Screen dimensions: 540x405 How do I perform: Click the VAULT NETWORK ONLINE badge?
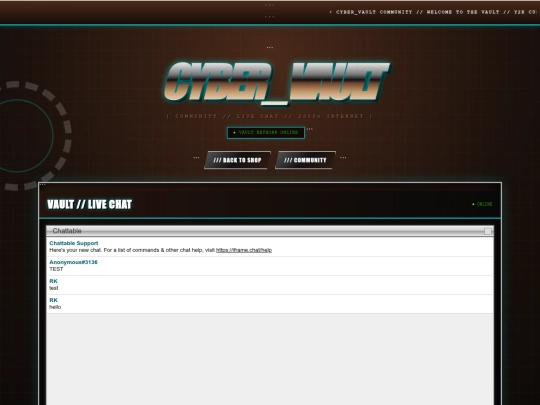click(x=266, y=133)
